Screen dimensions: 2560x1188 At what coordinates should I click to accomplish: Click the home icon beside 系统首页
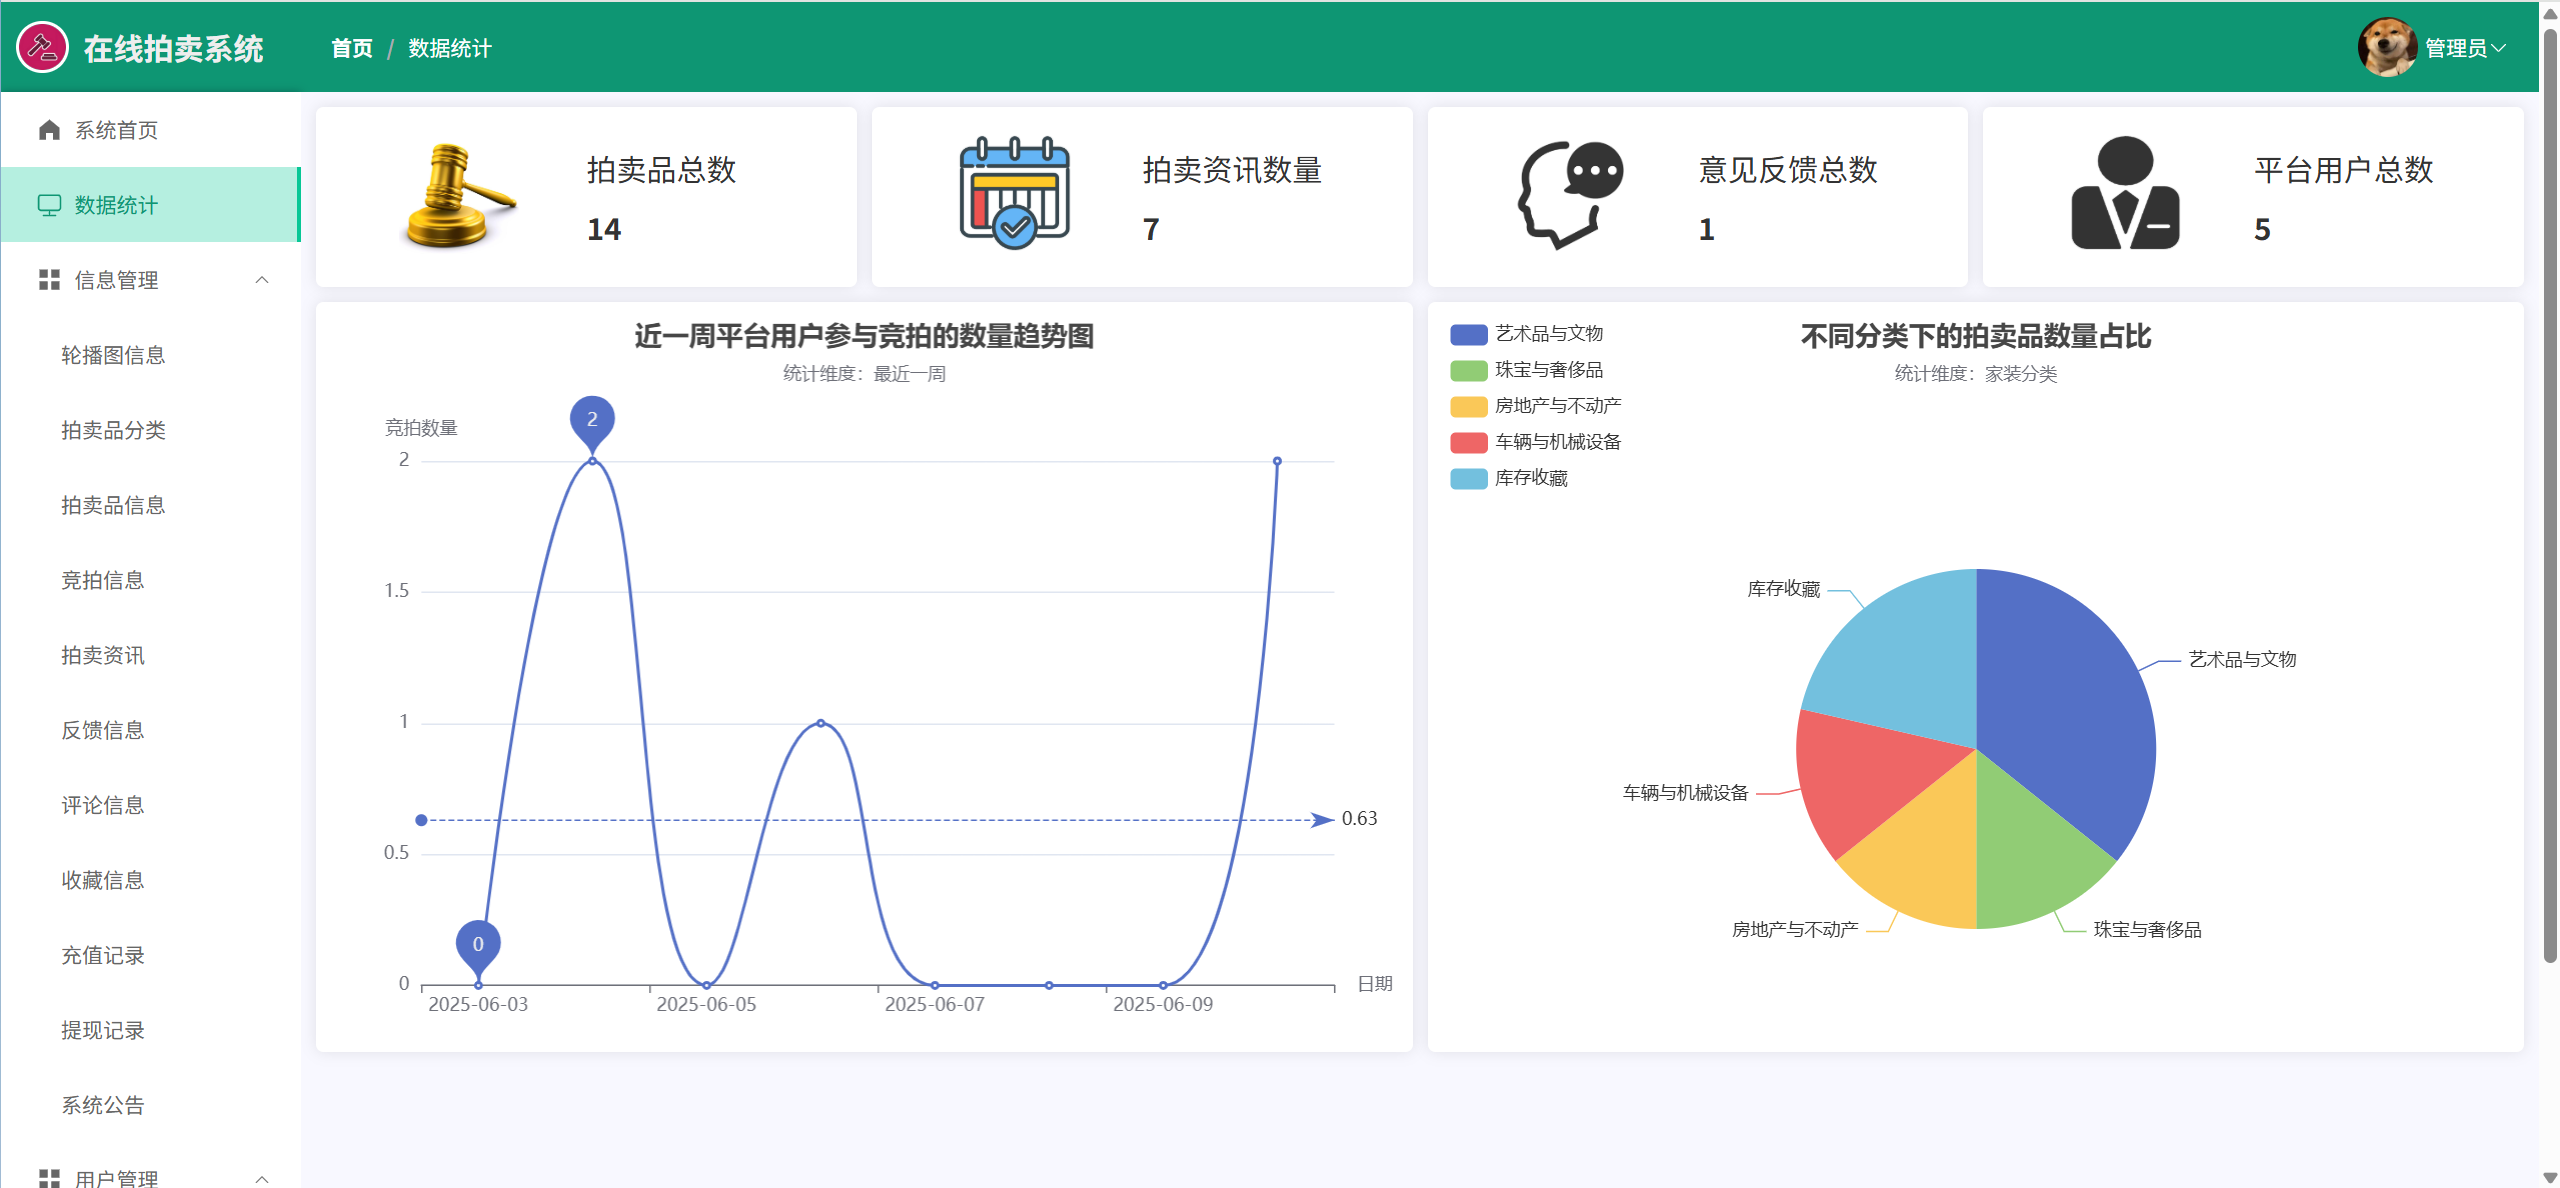point(49,130)
